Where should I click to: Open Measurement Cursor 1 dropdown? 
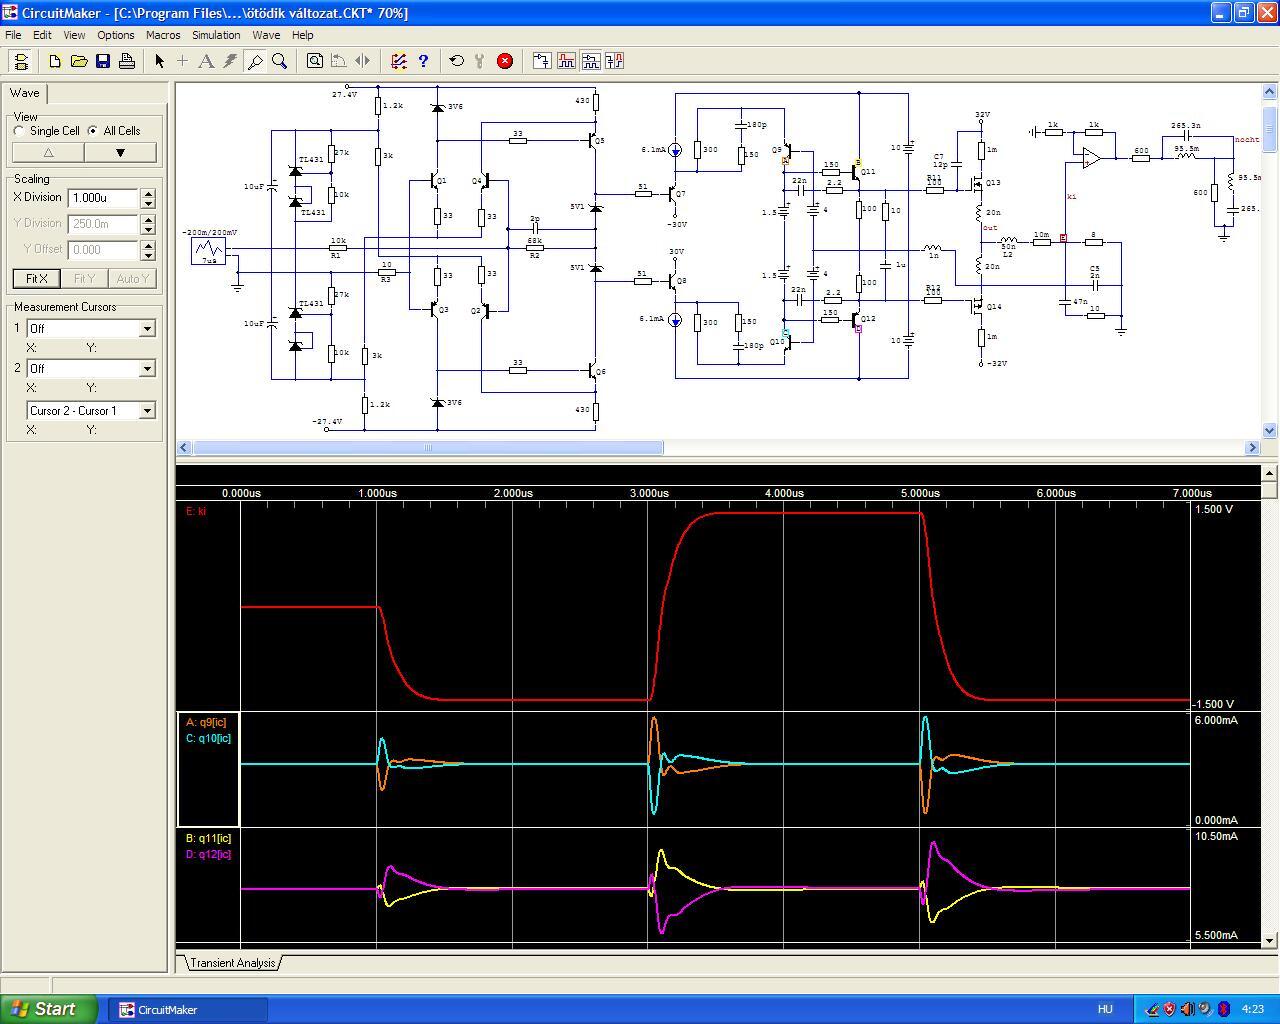point(147,329)
